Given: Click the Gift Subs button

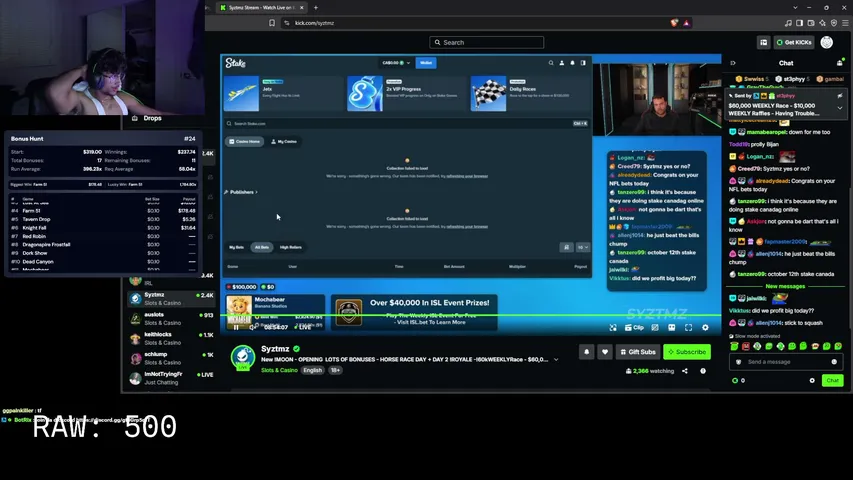Looking at the screenshot, I should pyautogui.click(x=638, y=352).
